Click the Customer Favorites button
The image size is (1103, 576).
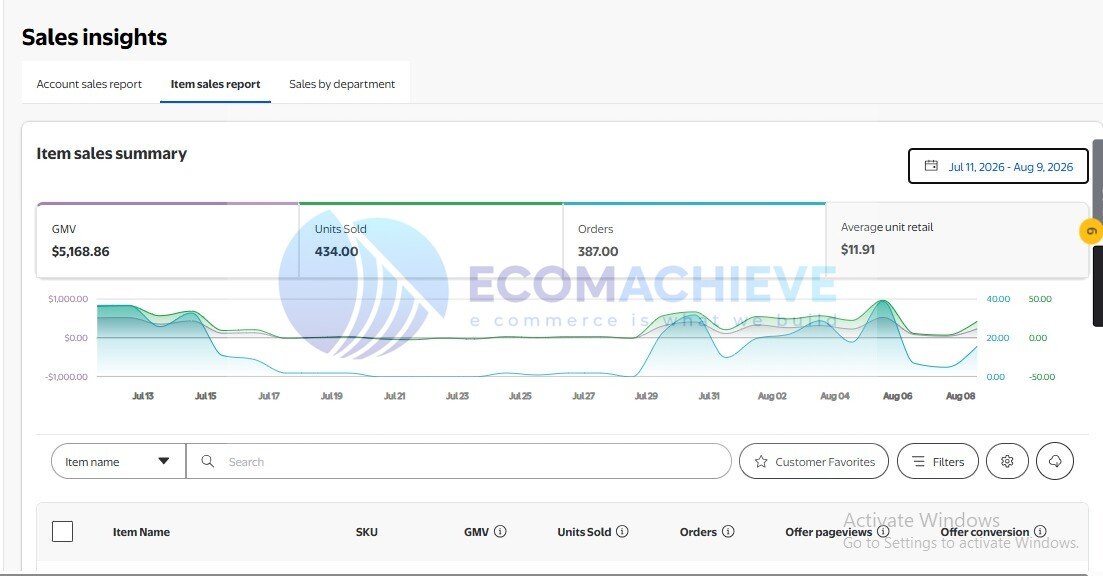tap(814, 461)
